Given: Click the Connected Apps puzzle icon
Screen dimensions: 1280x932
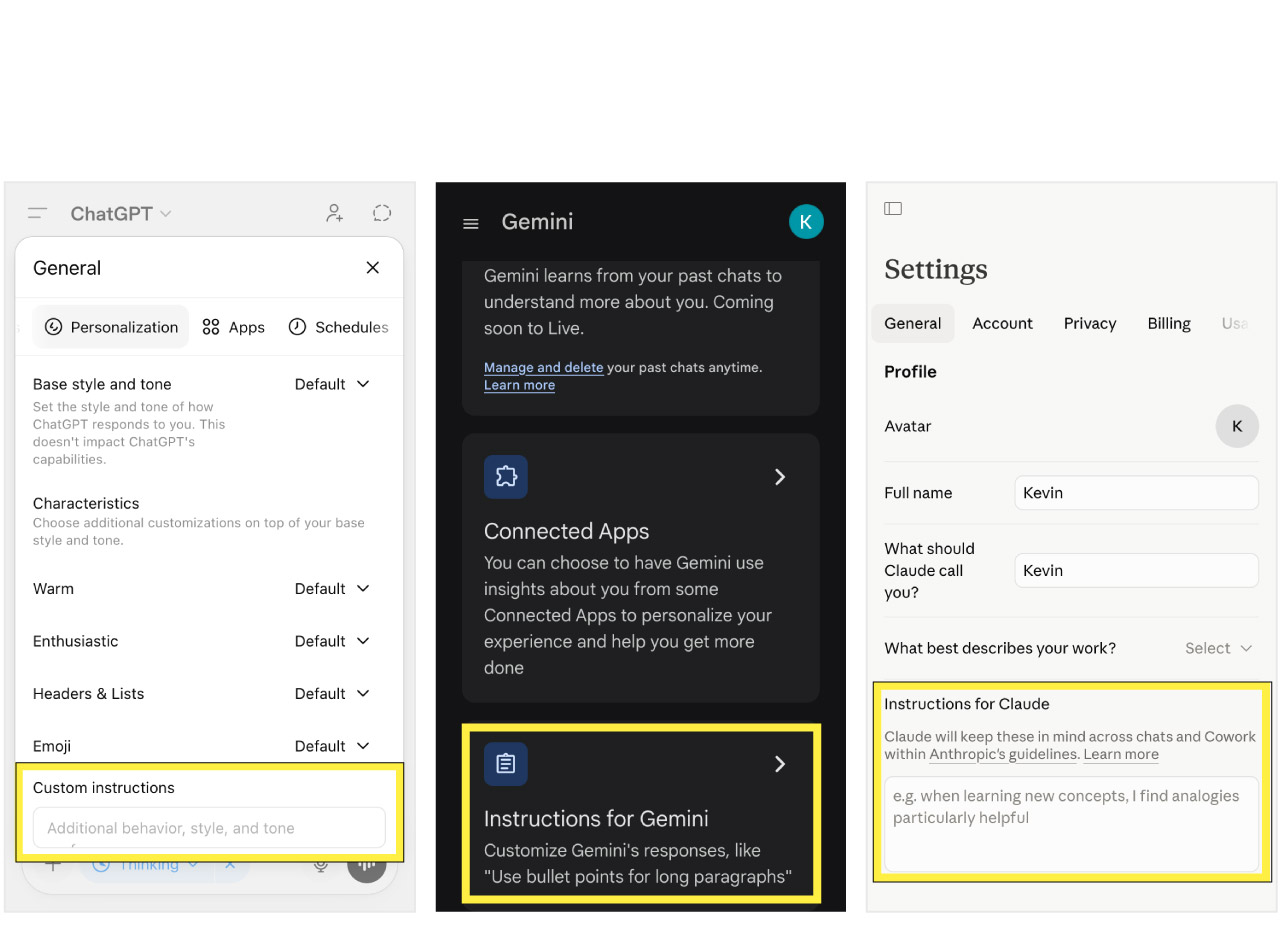Looking at the screenshot, I should click(506, 477).
